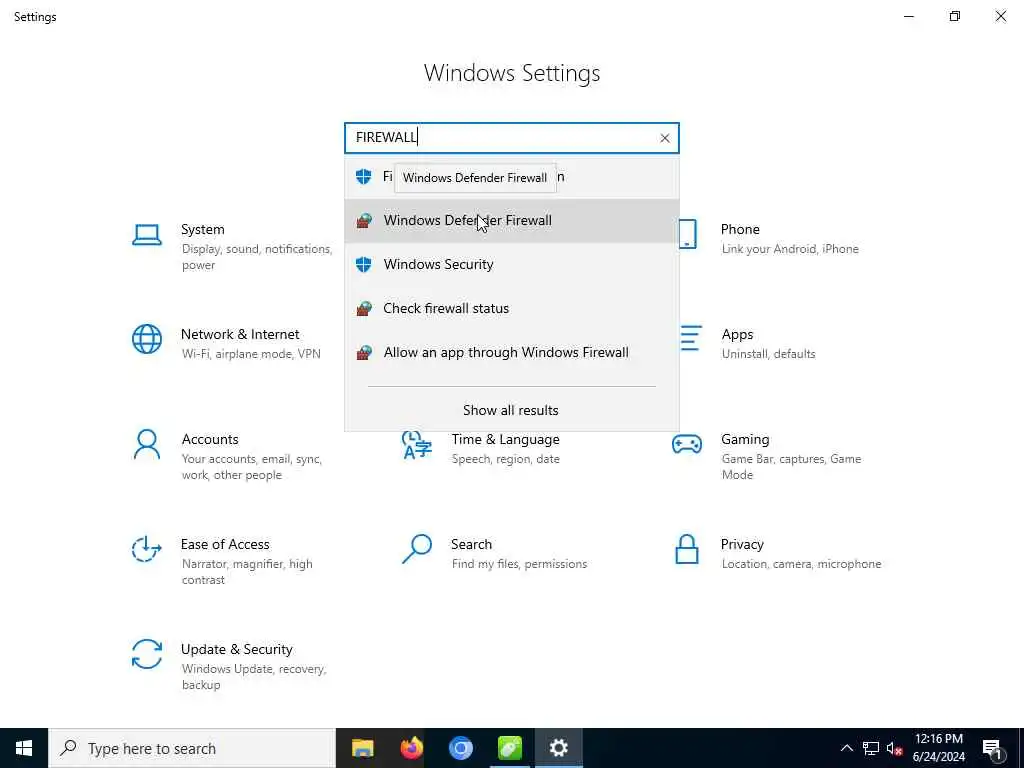
Task: Select the Windows Security search result
Action: [511, 264]
